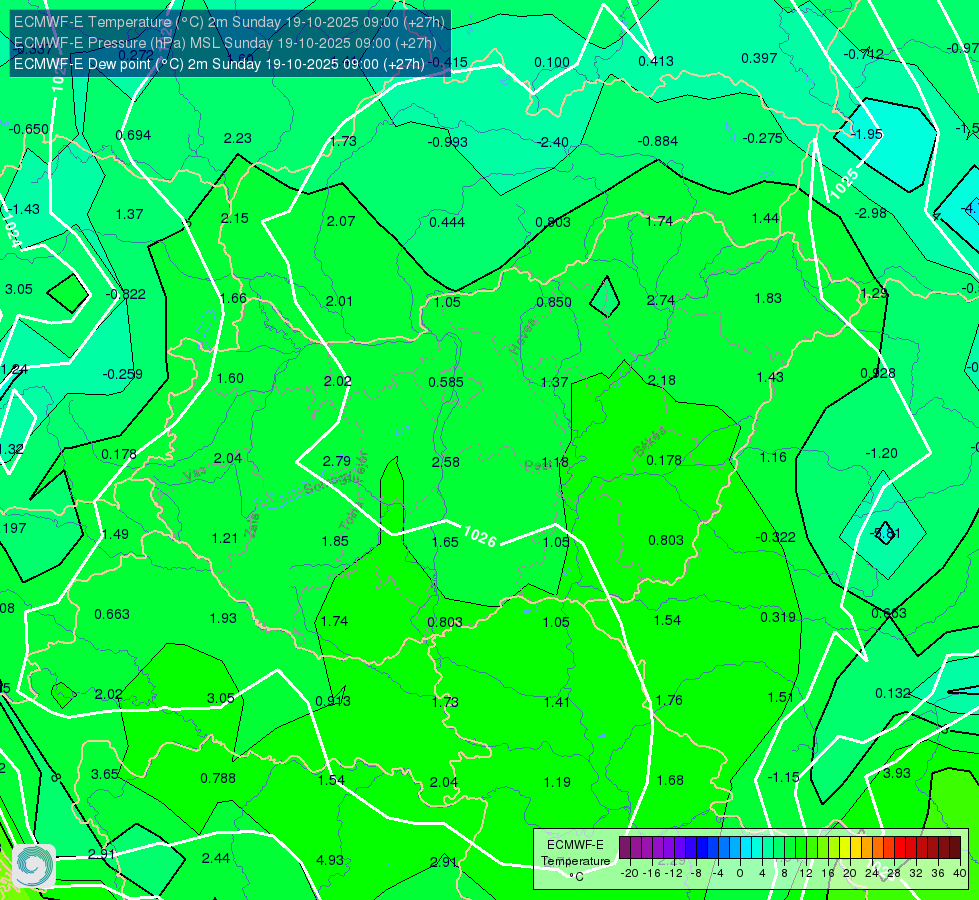Click the blue -8 swatch in legend
This screenshot has height=900, width=979.
(702, 848)
